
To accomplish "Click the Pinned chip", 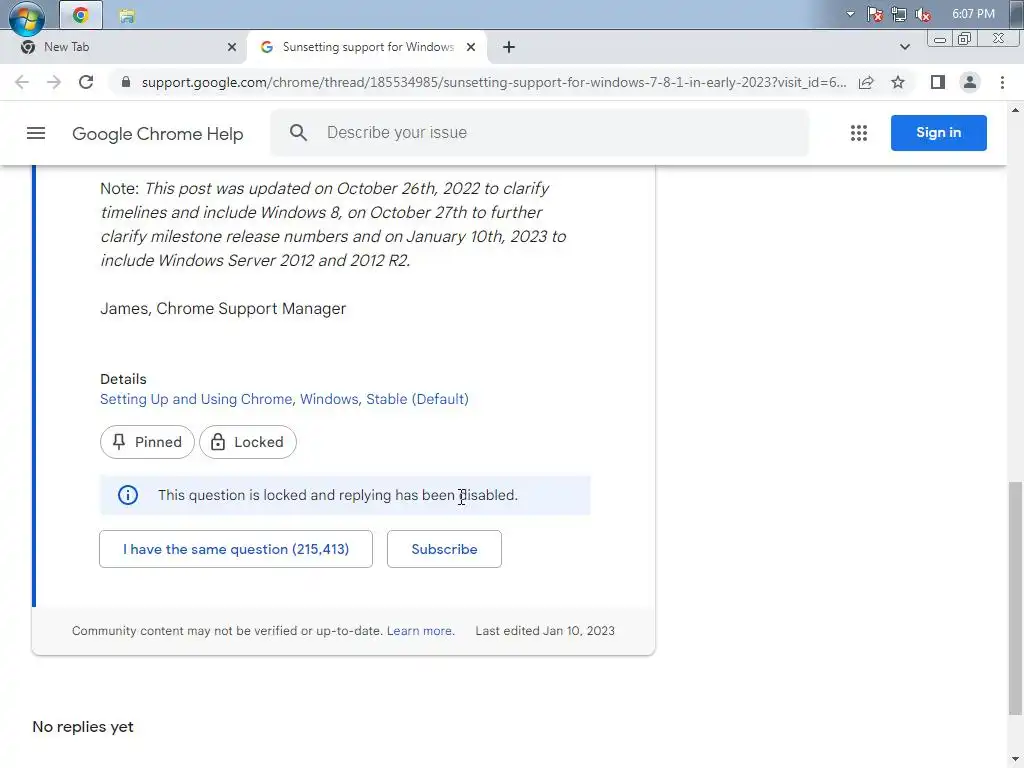I will pos(147,442).
